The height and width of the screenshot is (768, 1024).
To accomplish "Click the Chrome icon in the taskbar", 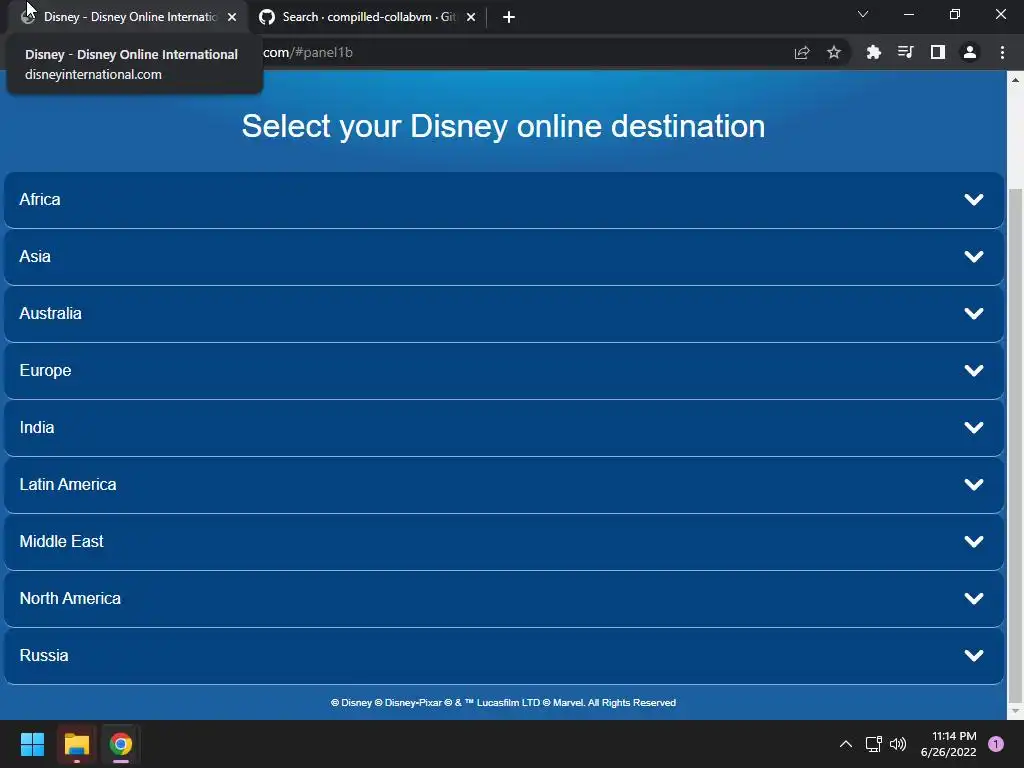I will 121,744.
